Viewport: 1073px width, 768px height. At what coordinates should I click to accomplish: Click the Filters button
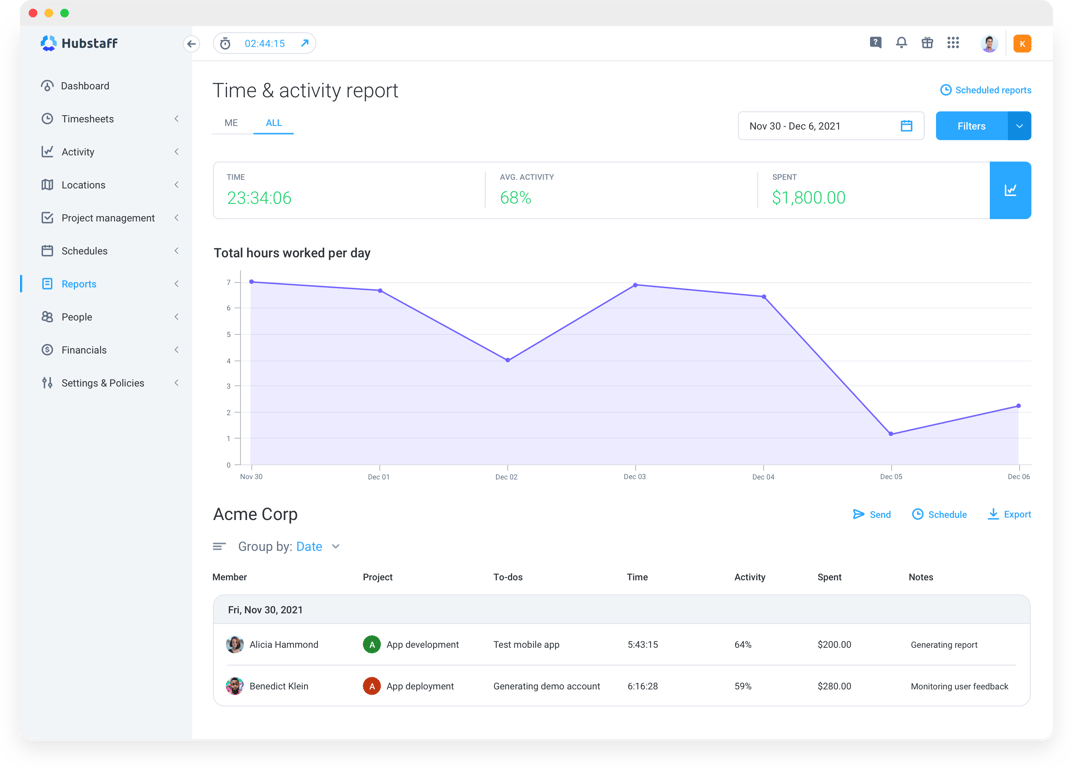[x=972, y=126]
